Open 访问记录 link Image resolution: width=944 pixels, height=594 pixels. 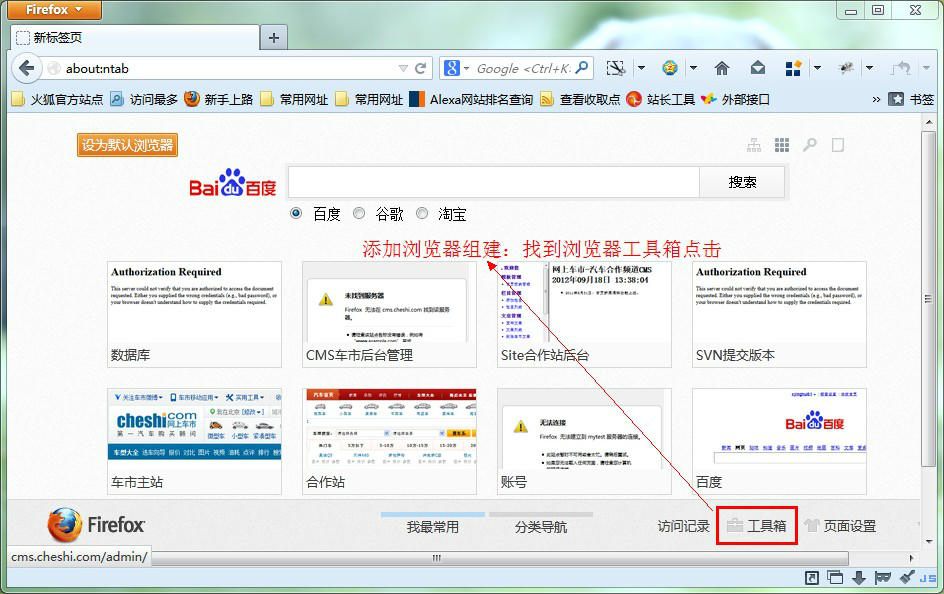tap(683, 526)
